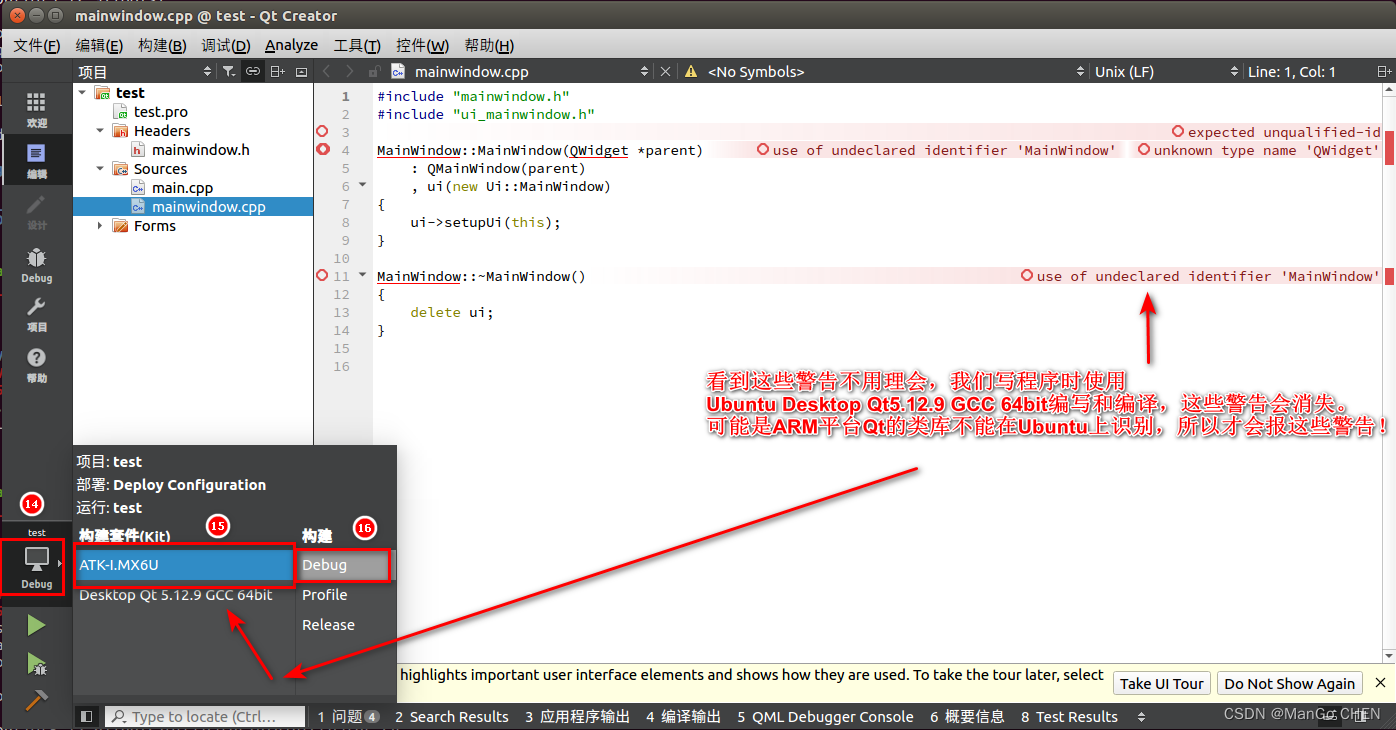Expand the Forms folder
Screen dimensions: 1396x730
point(100,226)
